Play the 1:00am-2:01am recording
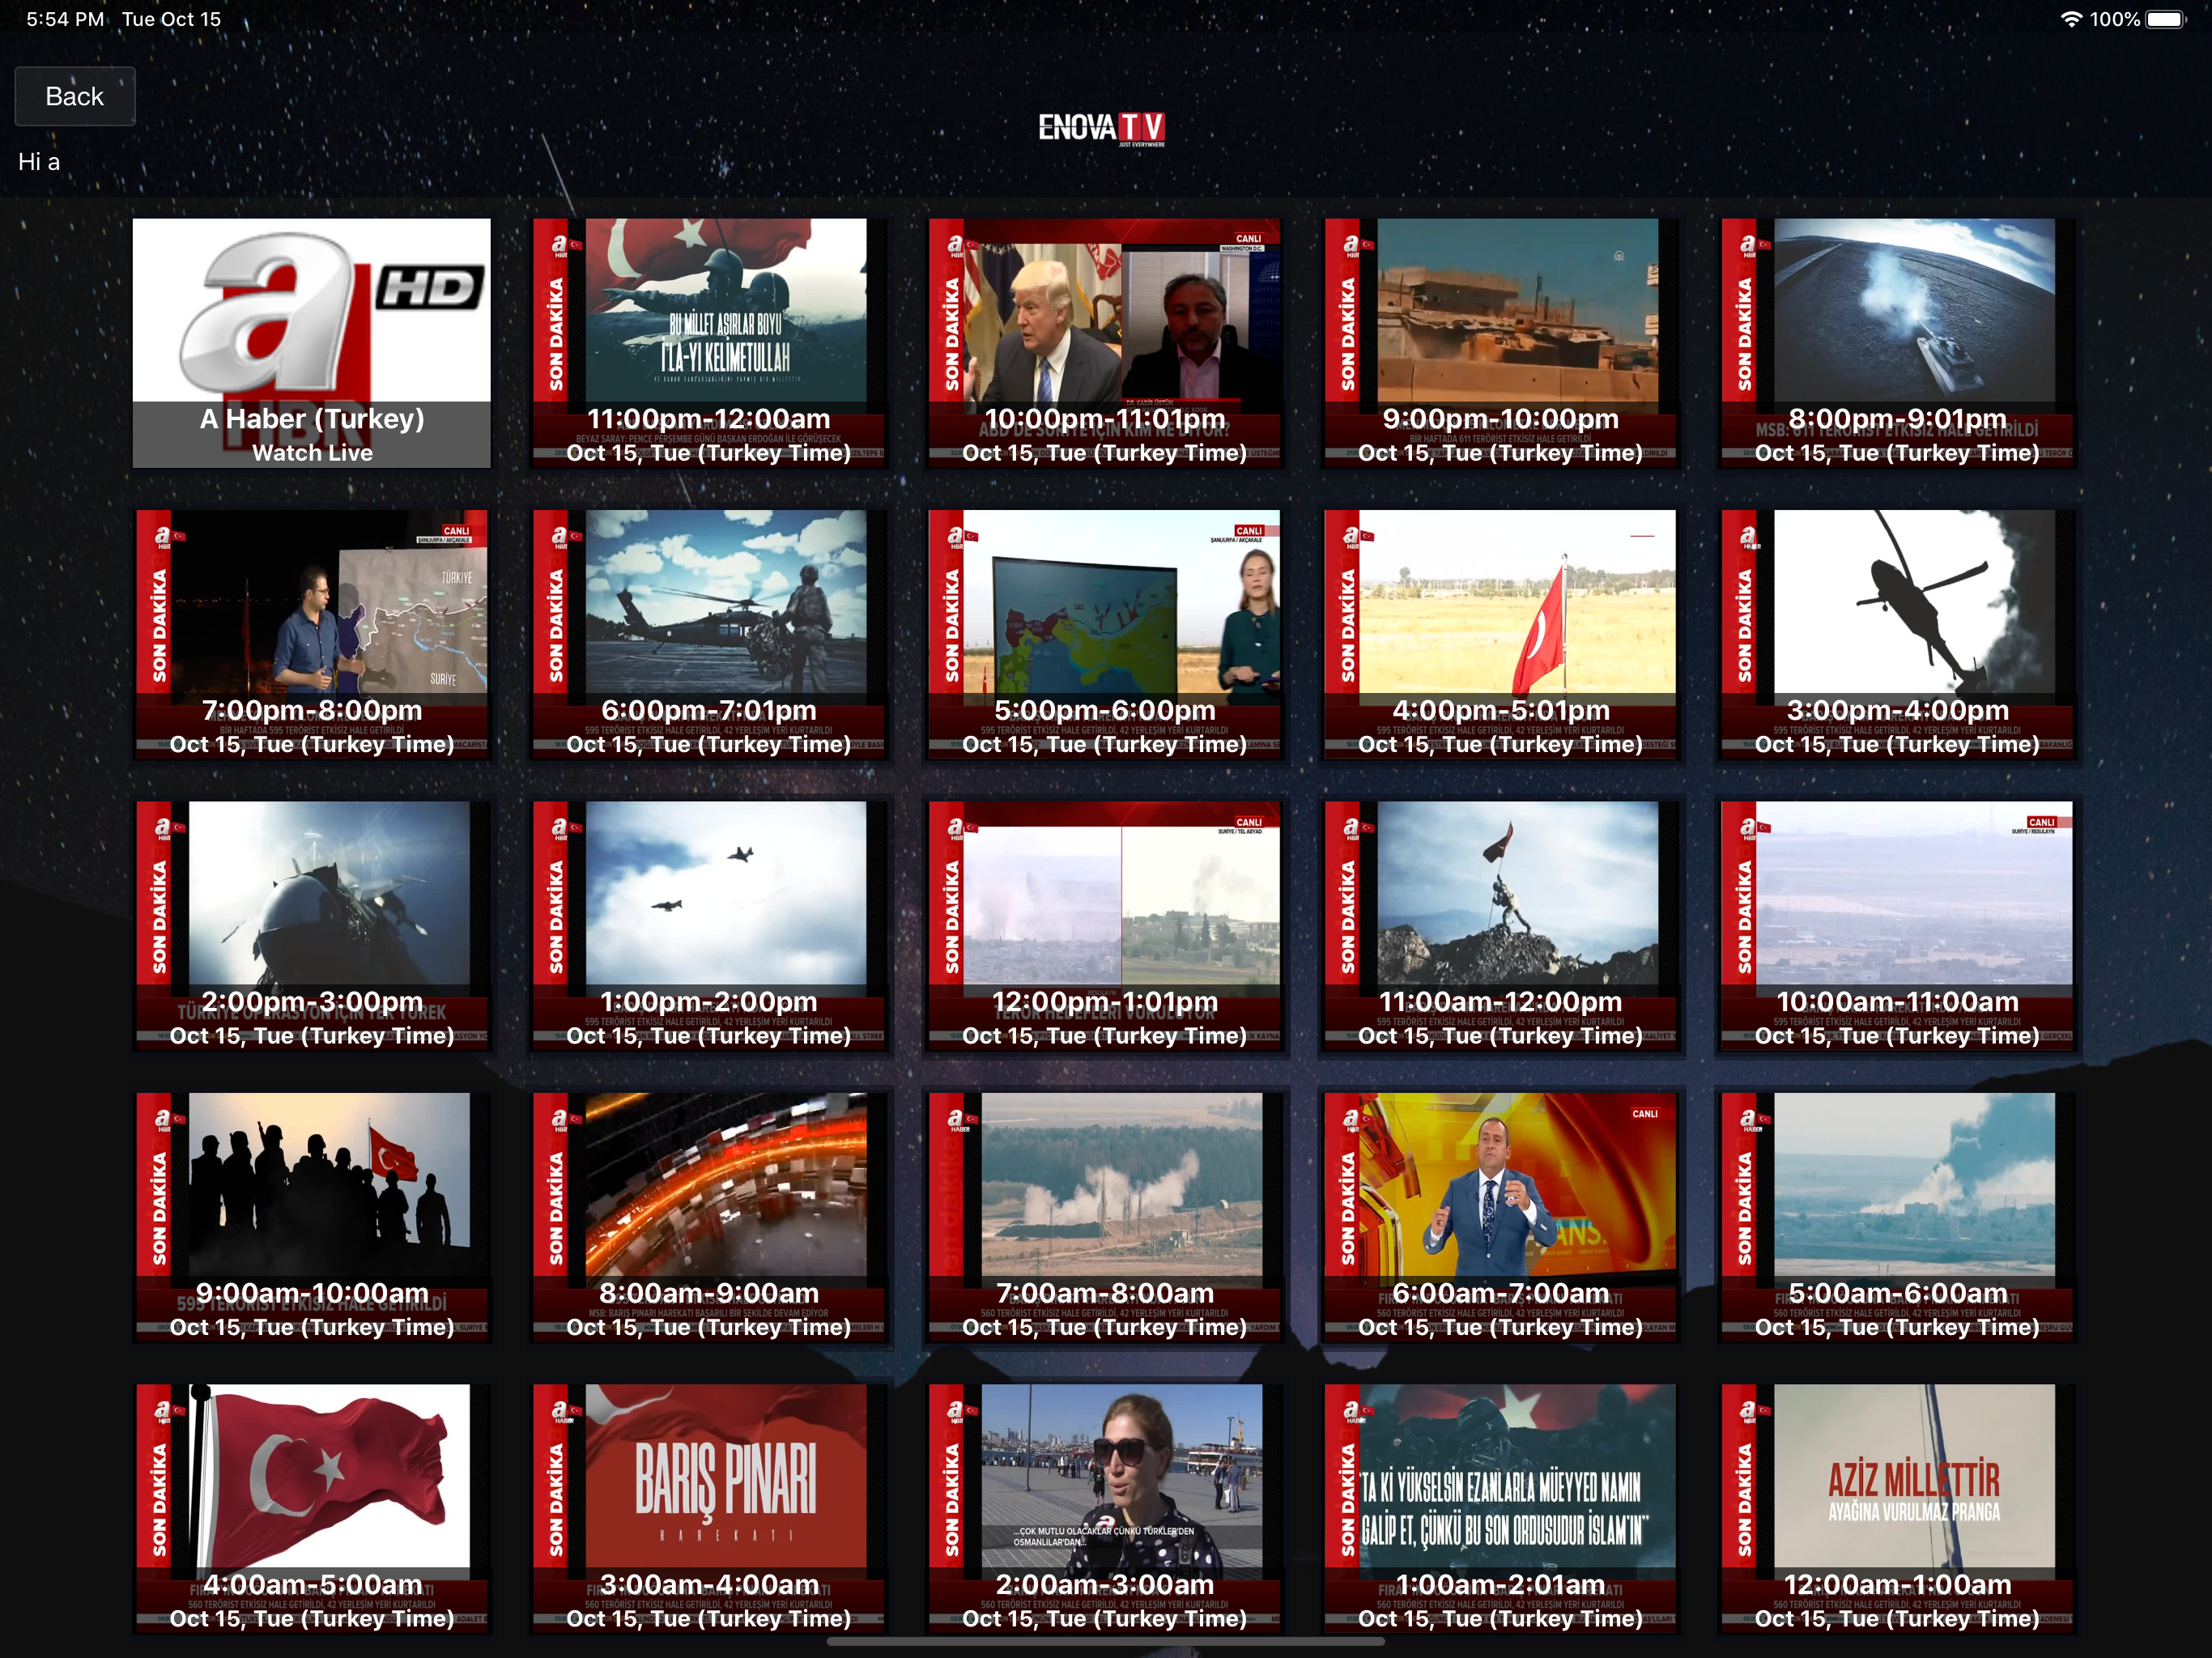2212x1658 pixels. [x=1500, y=1509]
